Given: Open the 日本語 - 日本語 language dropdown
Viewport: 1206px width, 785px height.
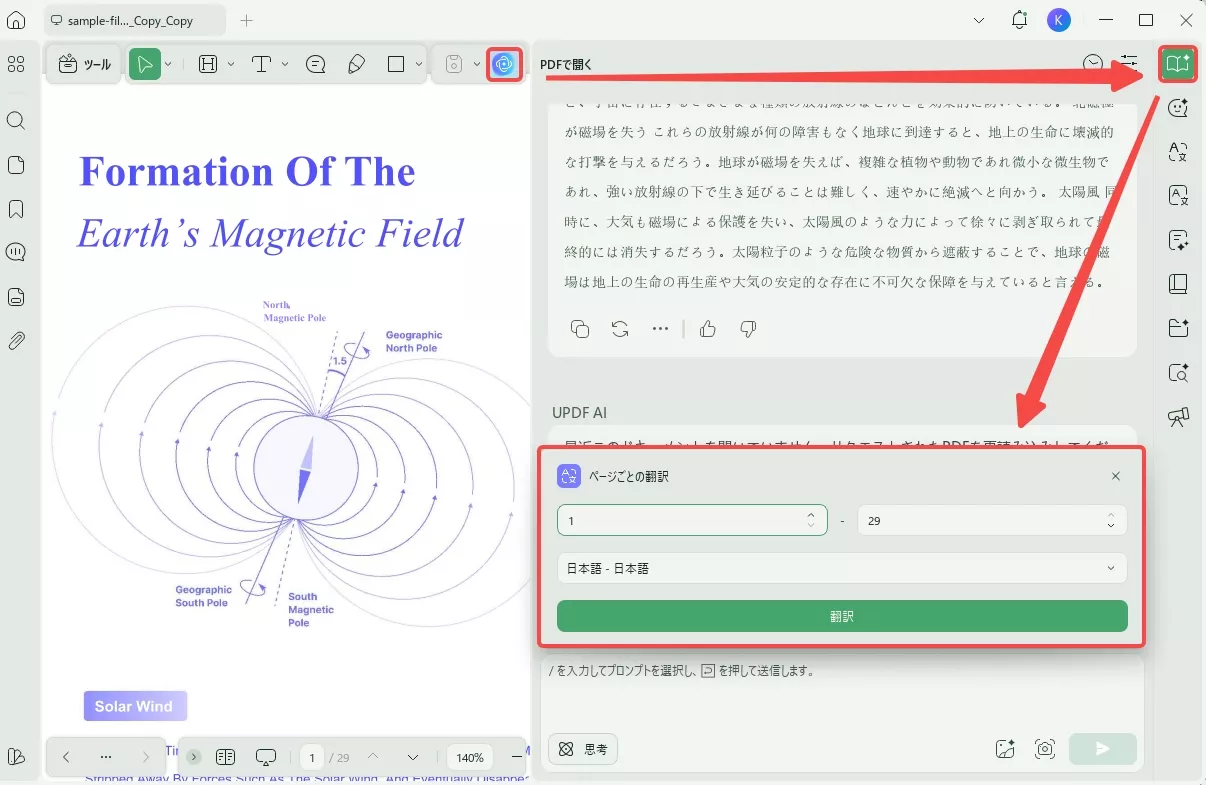Looking at the screenshot, I should [841, 568].
